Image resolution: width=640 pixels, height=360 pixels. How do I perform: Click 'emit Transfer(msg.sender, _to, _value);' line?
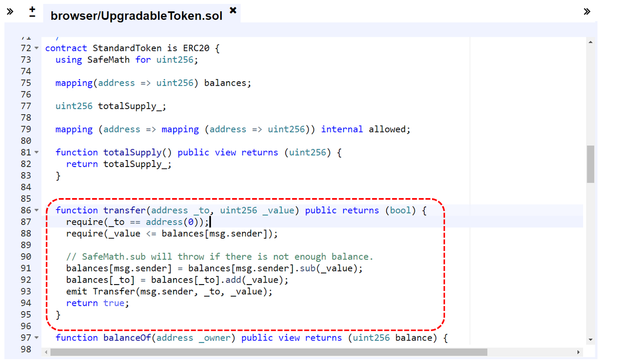click(x=169, y=291)
